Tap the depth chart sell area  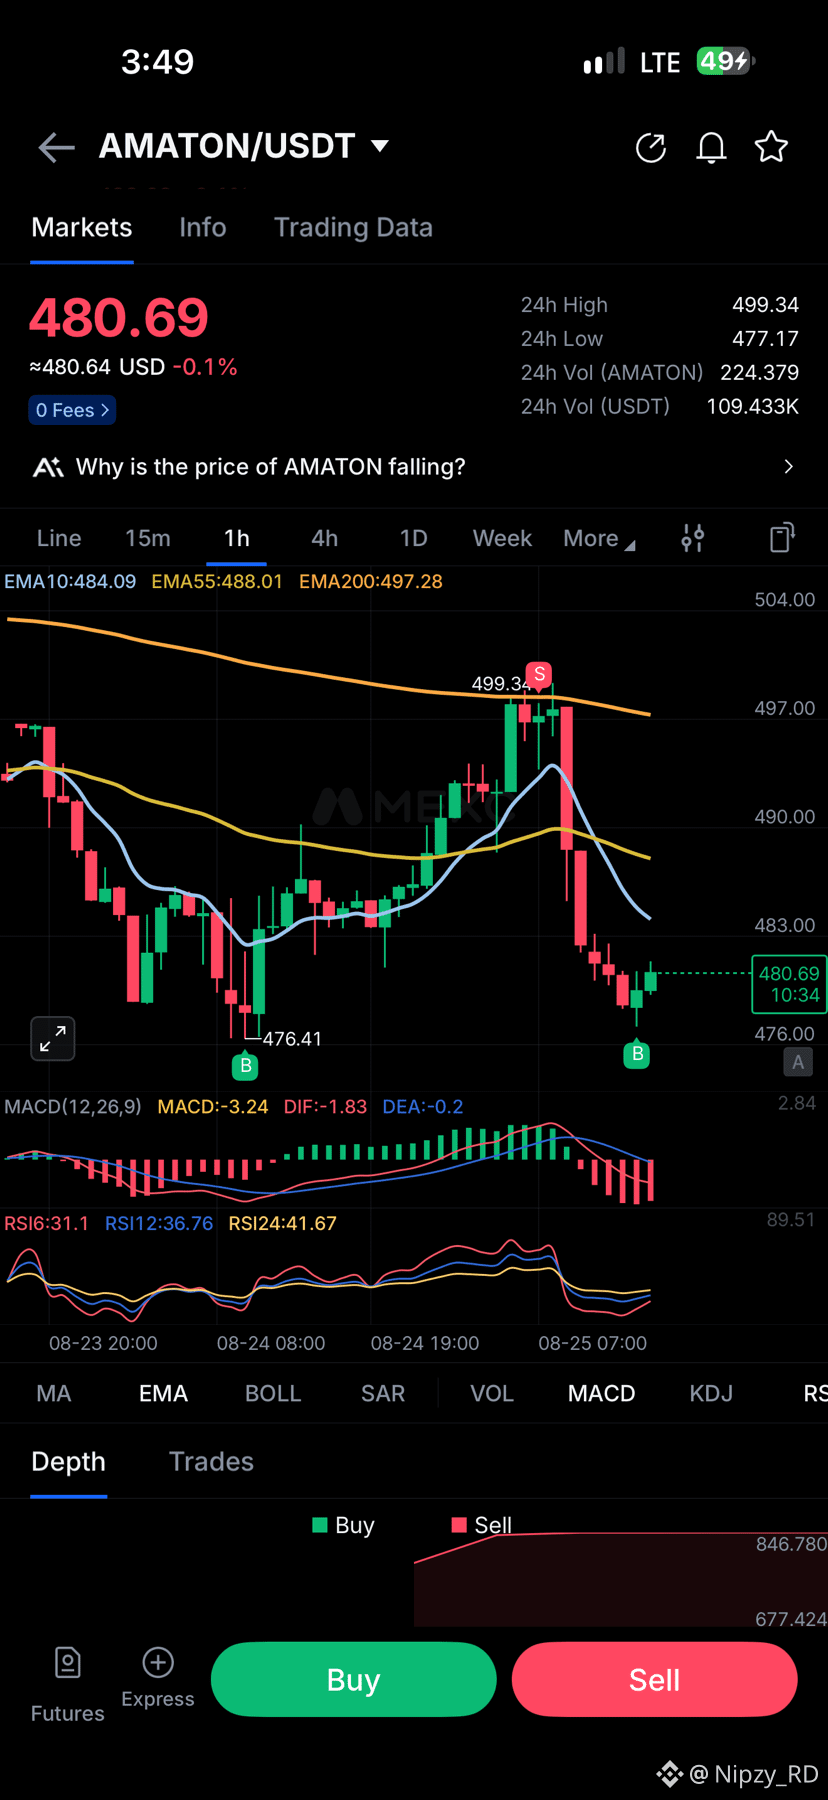[620, 1580]
